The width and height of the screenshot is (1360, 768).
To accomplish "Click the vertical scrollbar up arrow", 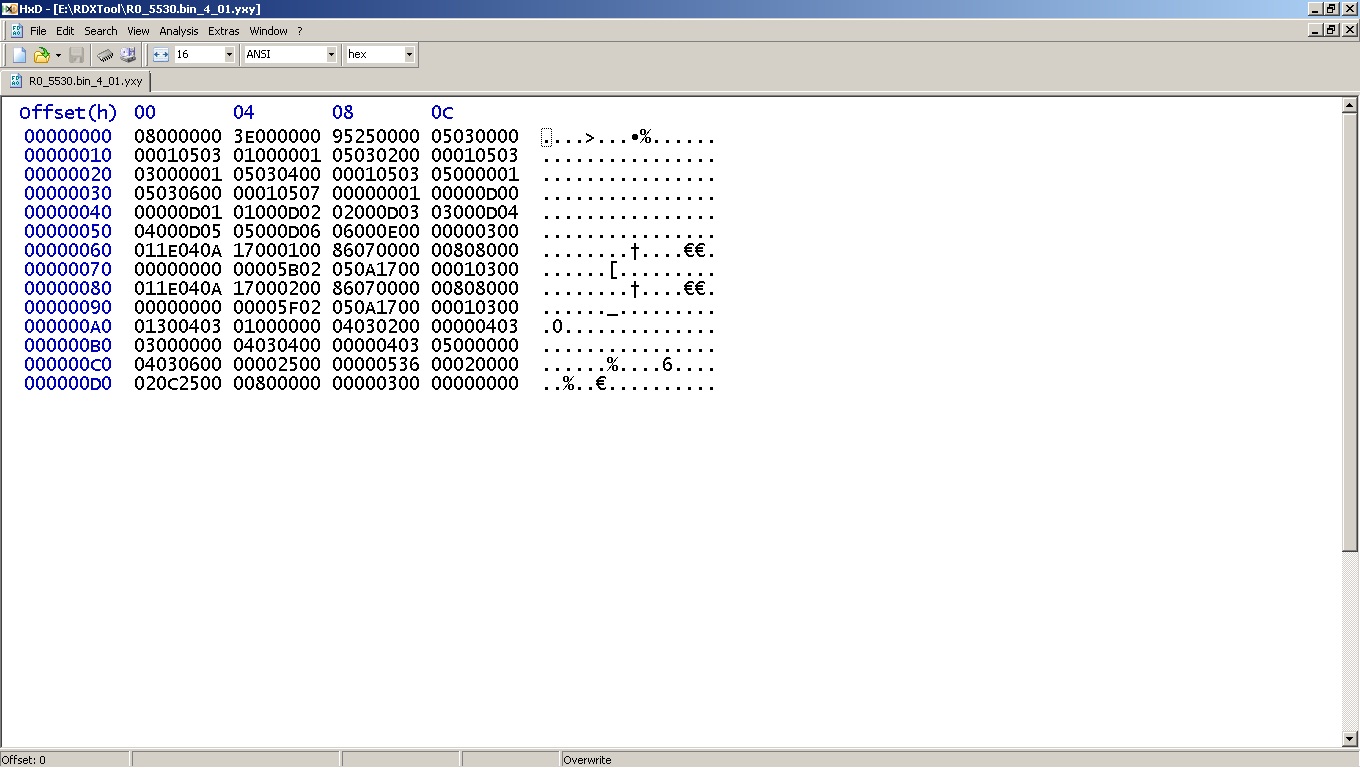I will click(x=1350, y=105).
